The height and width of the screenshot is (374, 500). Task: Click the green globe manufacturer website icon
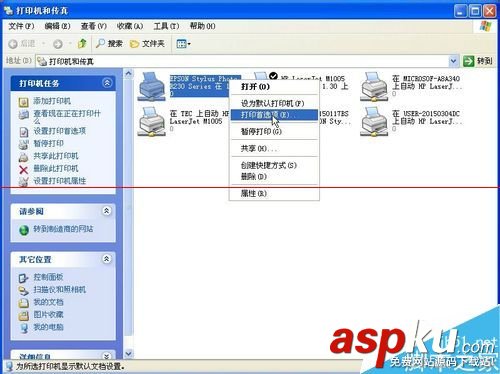(24, 230)
